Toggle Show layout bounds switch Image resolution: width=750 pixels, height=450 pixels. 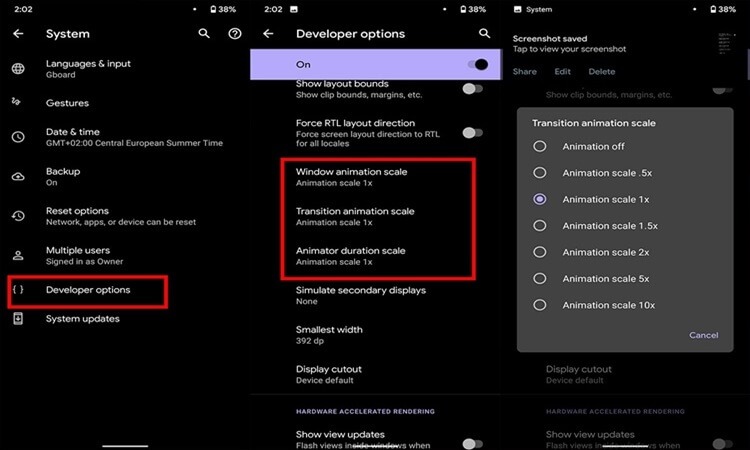point(473,88)
